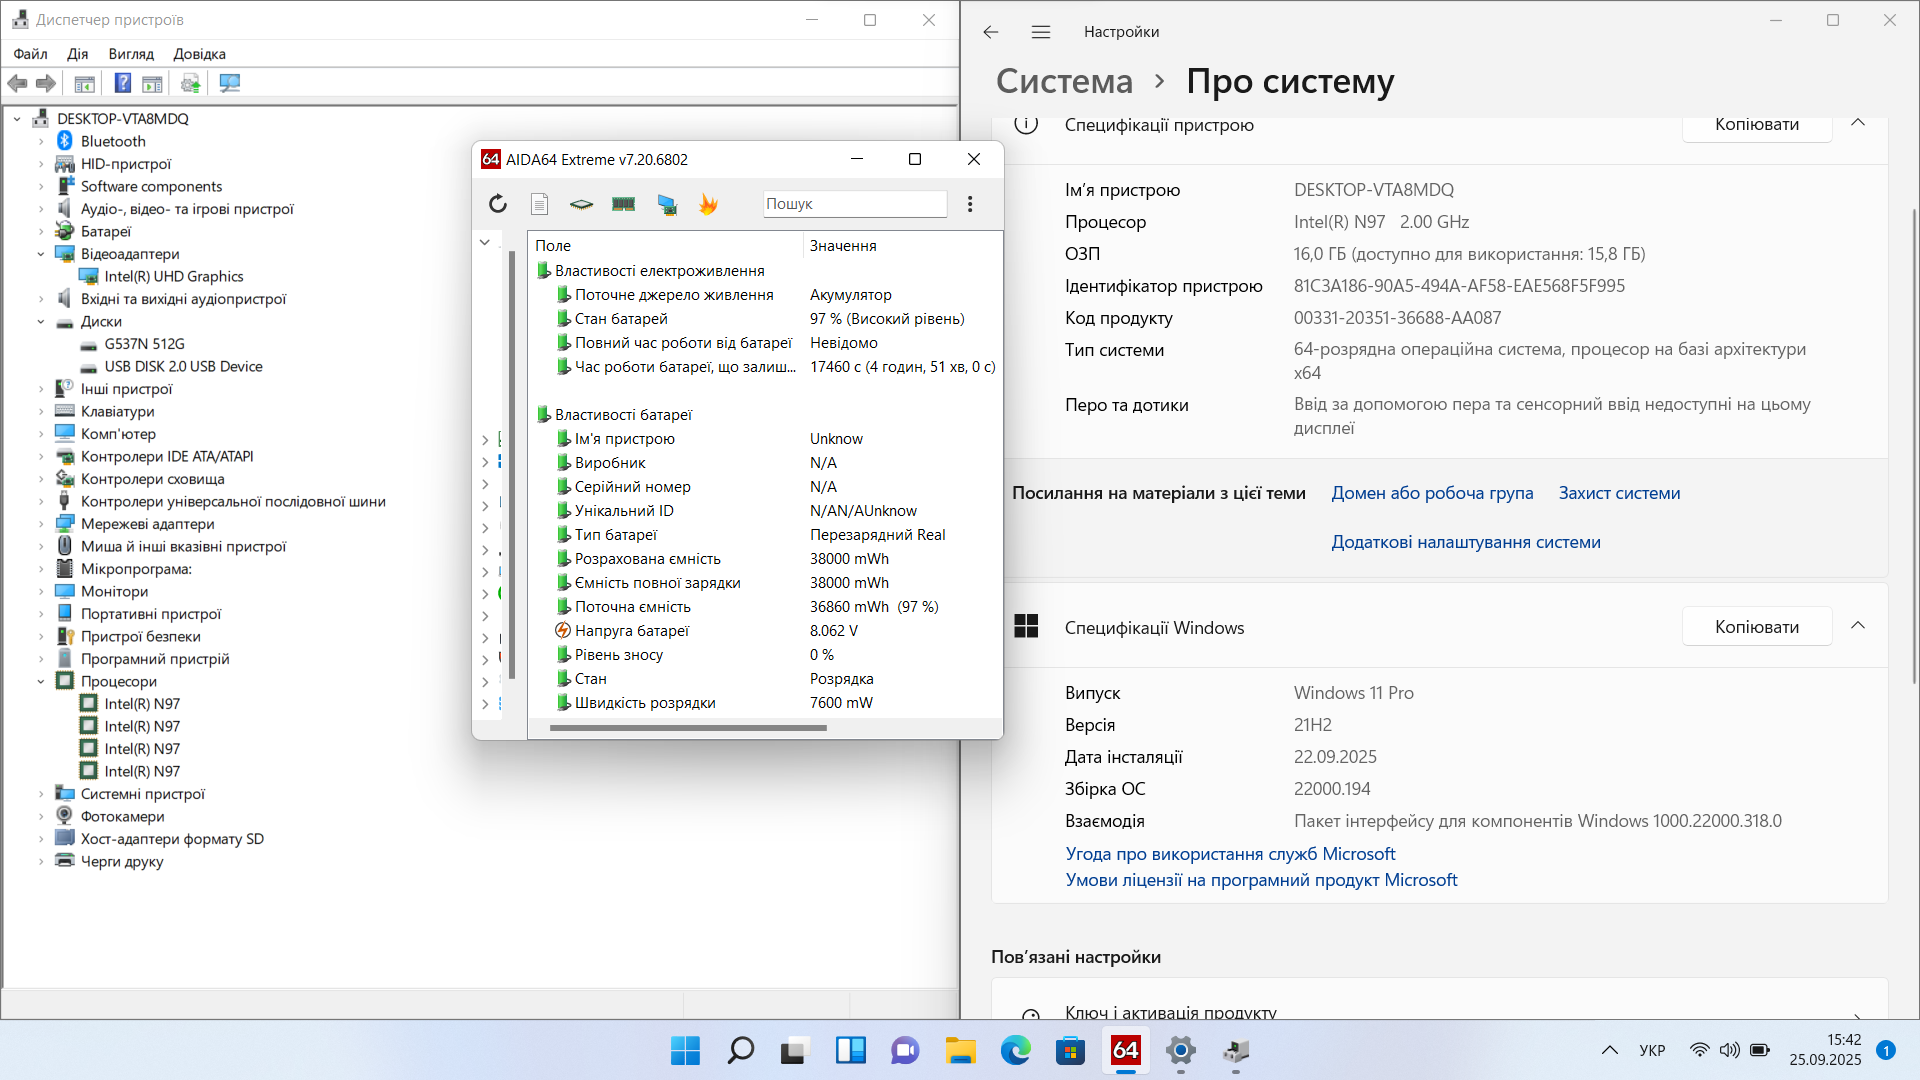This screenshot has height=1080, width=1920.
Task: Click the monitor diagnostics icon in AIDA64
Action: pyautogui.click(x=667, y=204)
